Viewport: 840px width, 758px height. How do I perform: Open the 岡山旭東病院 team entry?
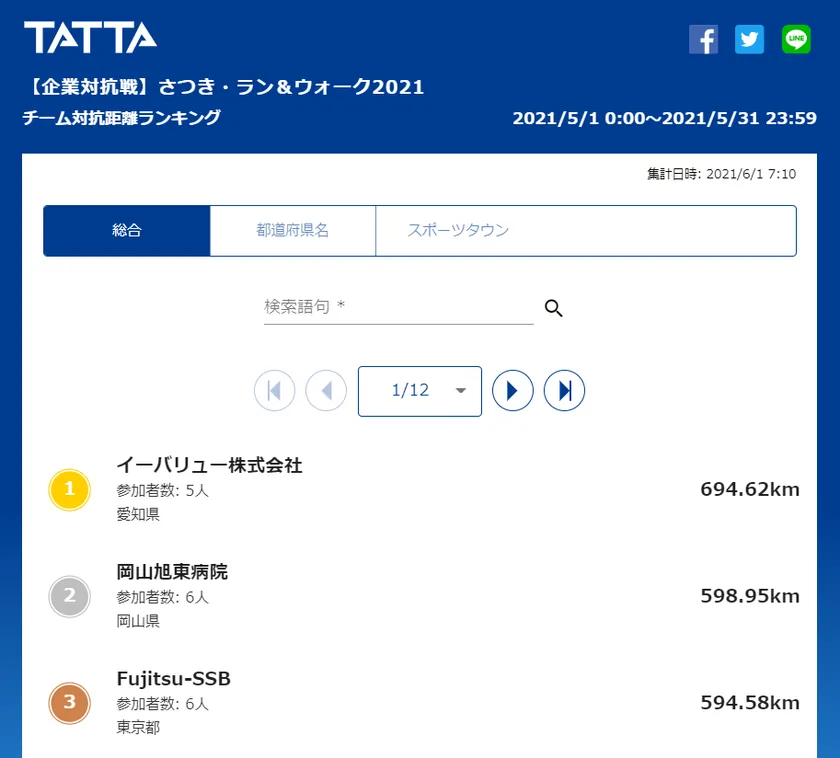pos(173,572)
